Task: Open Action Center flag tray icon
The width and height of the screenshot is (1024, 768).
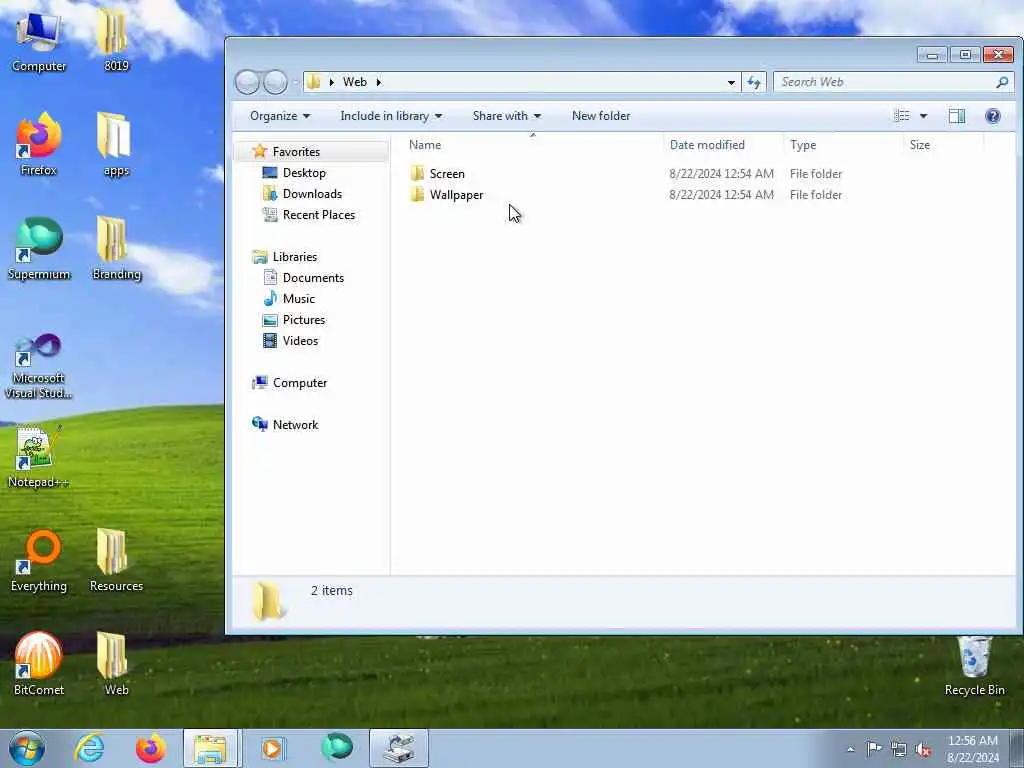Action: pos(874,748)
